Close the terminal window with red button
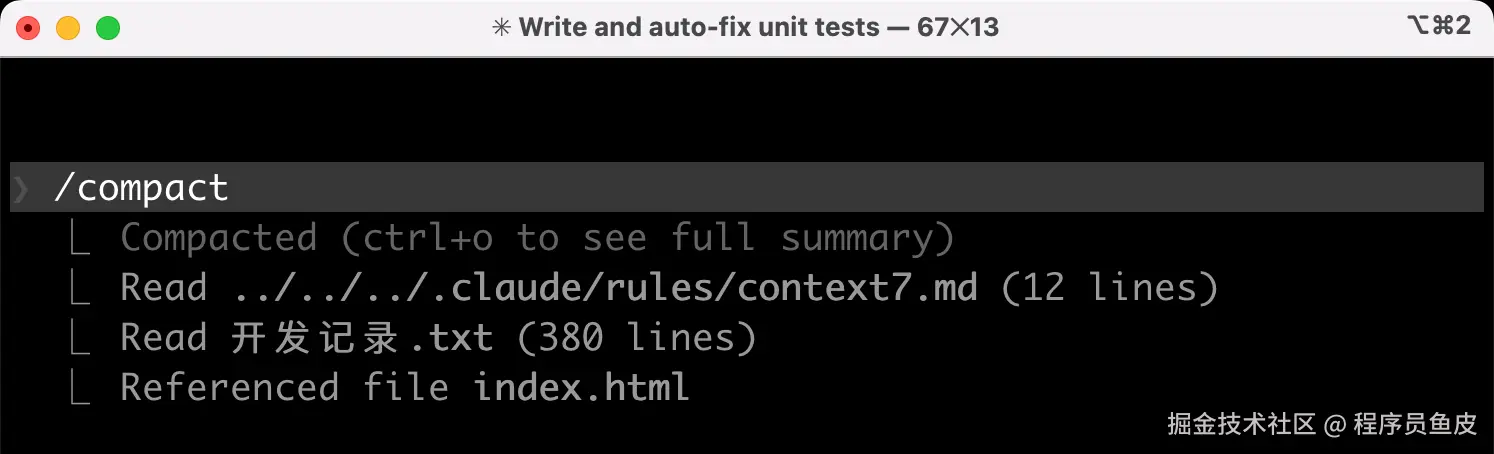This screenshot has height=454, width=1494. click(x=28, y=28)
